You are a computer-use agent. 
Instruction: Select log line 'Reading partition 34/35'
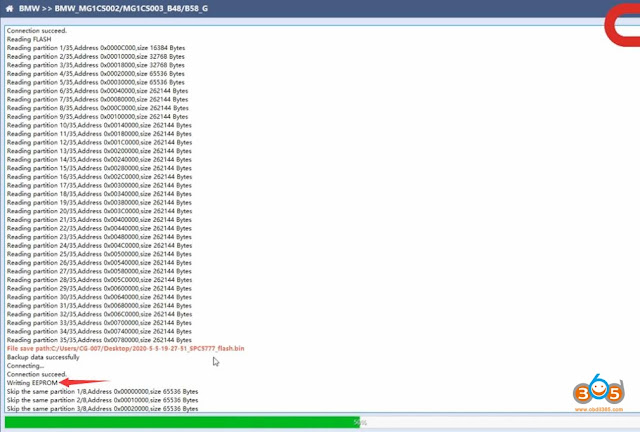99,331
